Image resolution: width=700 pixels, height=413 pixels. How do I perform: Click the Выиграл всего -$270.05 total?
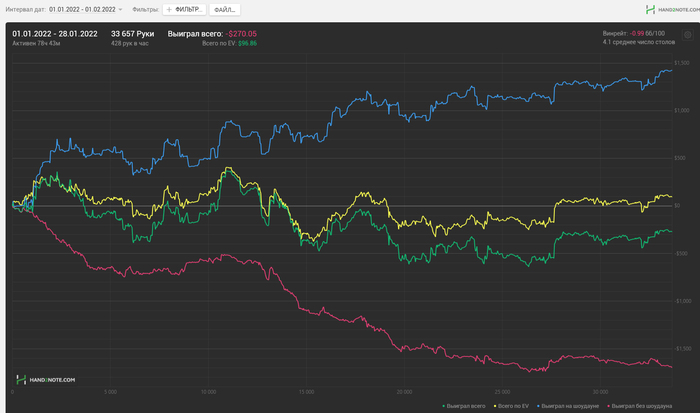click(212, 34)
